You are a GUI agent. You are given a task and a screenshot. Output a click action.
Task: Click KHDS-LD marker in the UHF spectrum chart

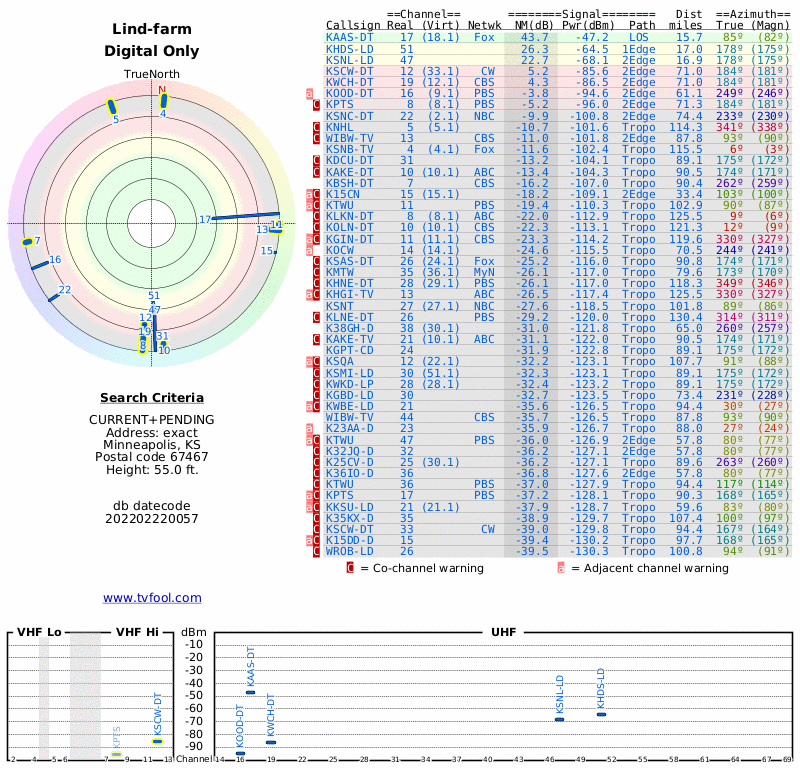(602, 714)
